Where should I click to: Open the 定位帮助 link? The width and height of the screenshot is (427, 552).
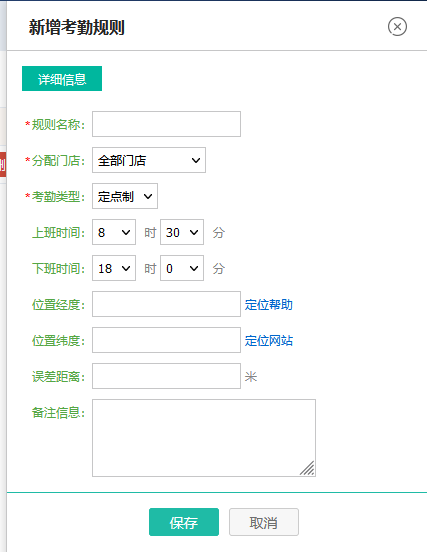(x=269, y=305)
